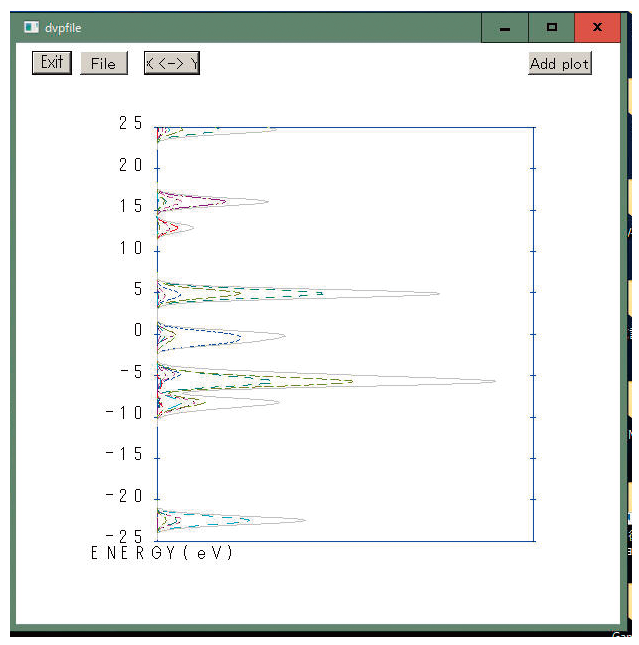Click the dvpfile title bar text
This screenshot has height=645, width=639.
62,28
